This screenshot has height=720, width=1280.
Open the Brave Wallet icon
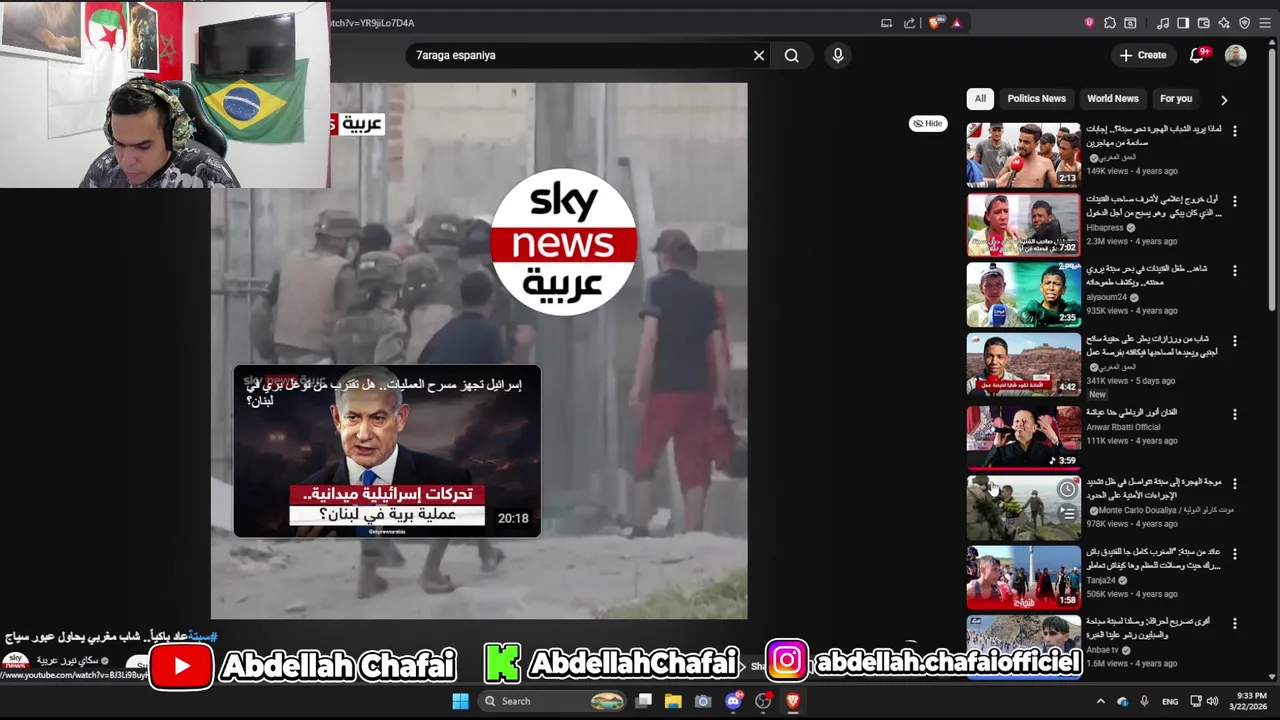tap(1204, 23)
